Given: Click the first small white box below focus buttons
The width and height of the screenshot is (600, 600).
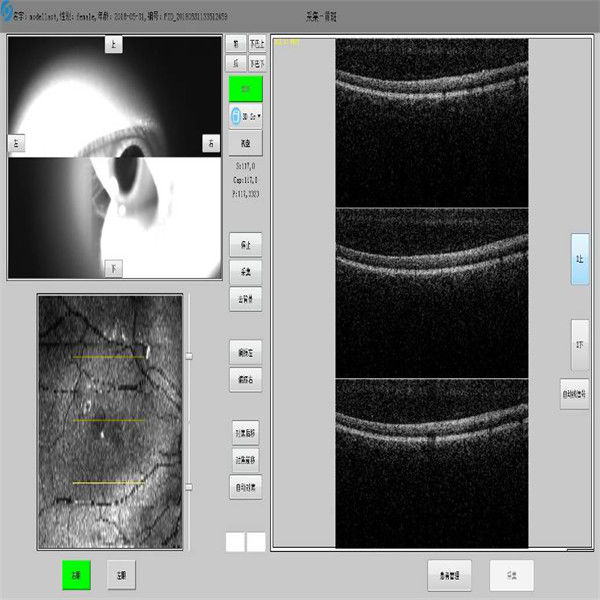Looking at the screenshot, I should click(x=235, y=541).
